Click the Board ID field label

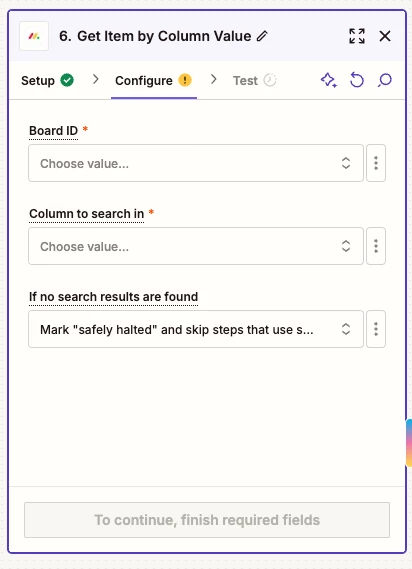point(53,131)
